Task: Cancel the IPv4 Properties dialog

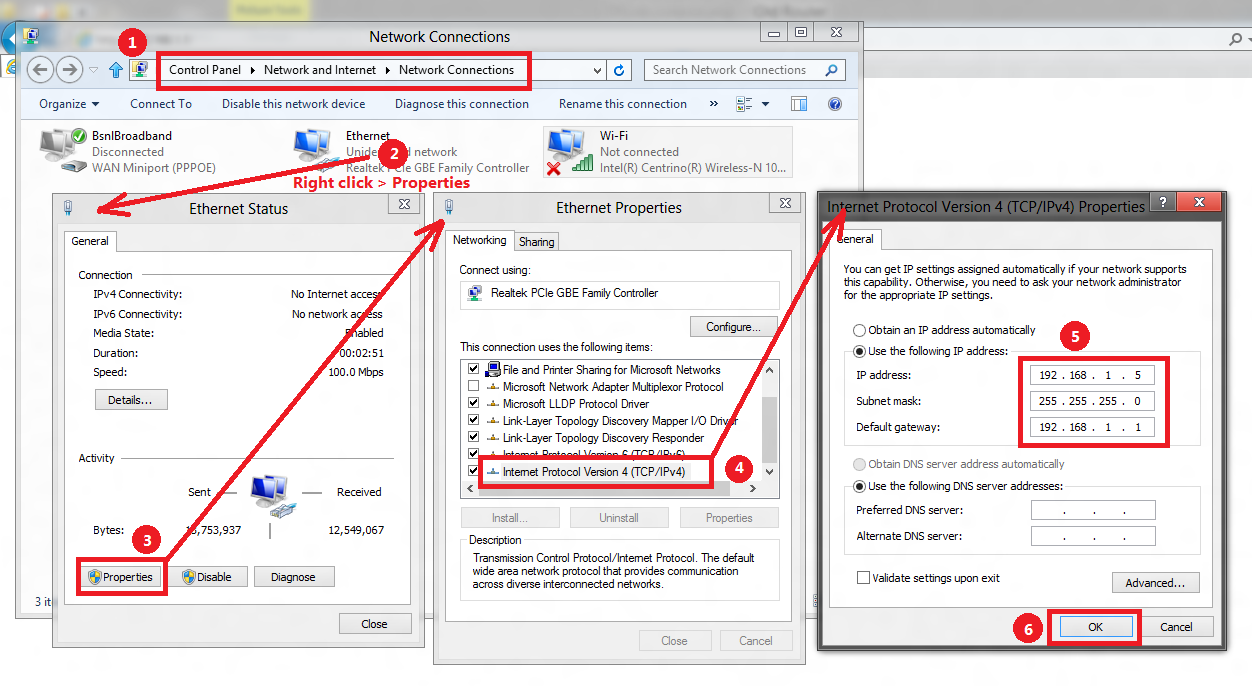Action: 1176,627
